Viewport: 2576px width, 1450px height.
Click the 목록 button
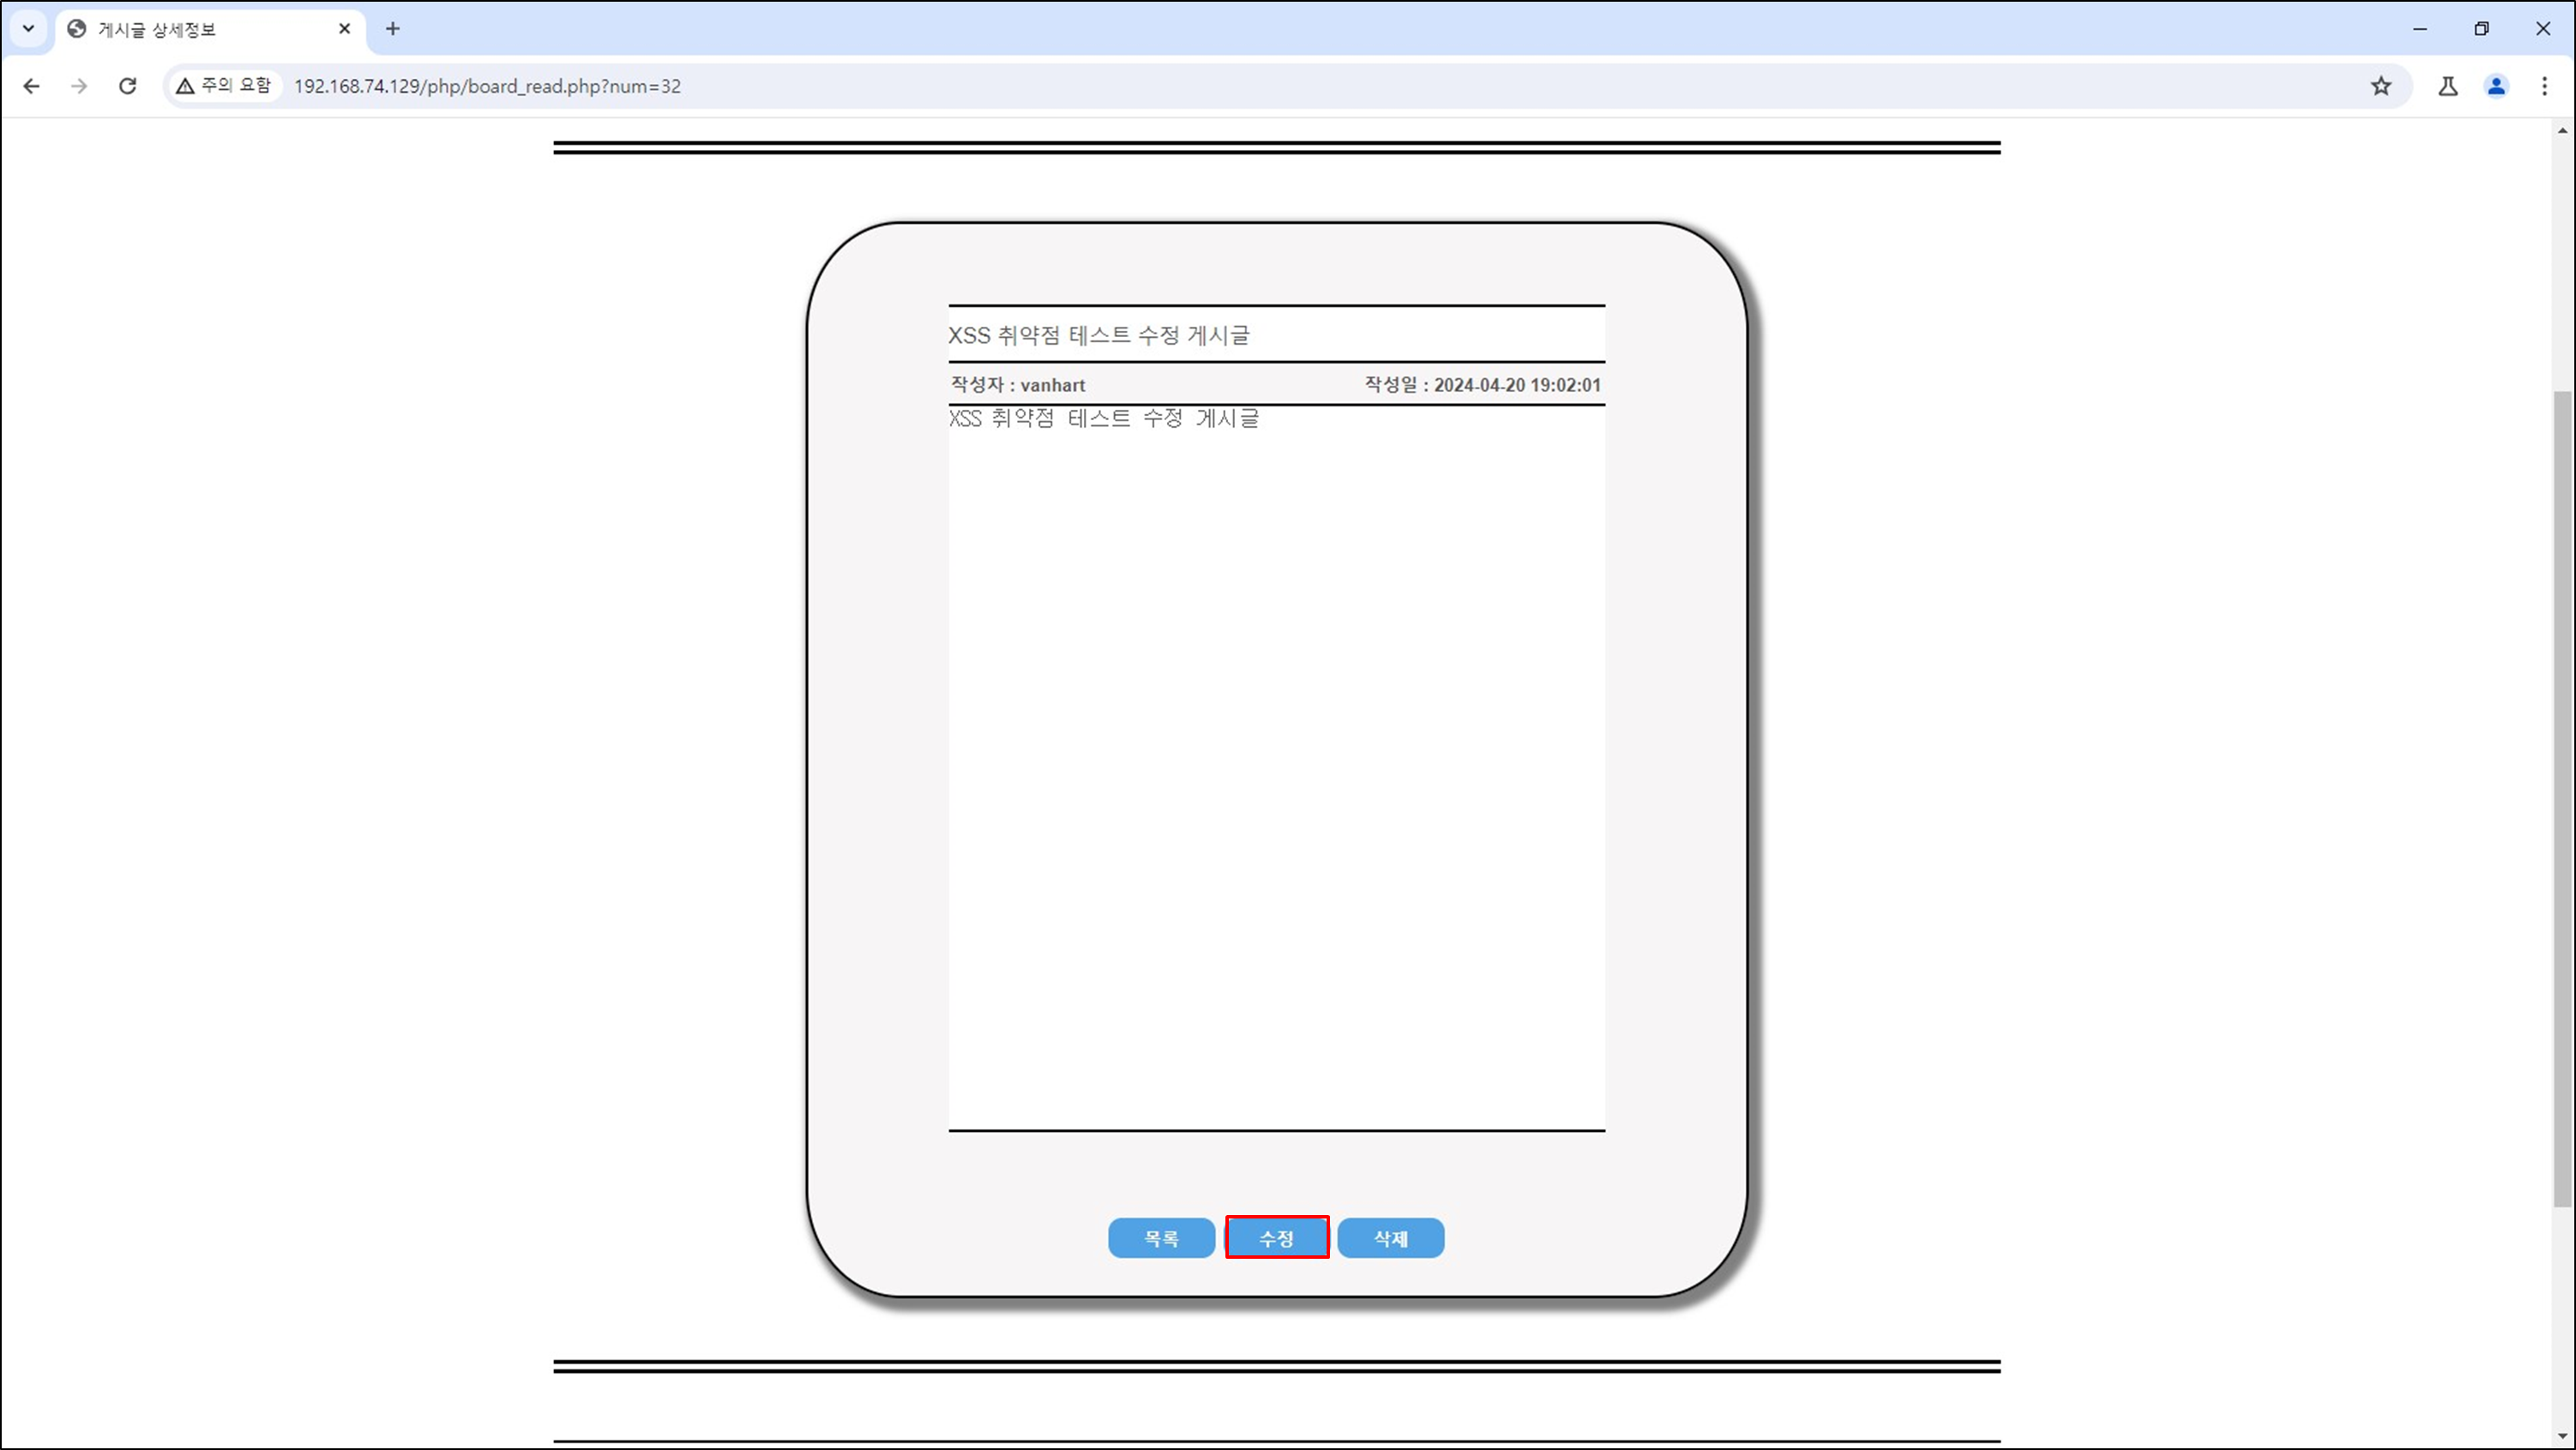pos(1161,1238)
